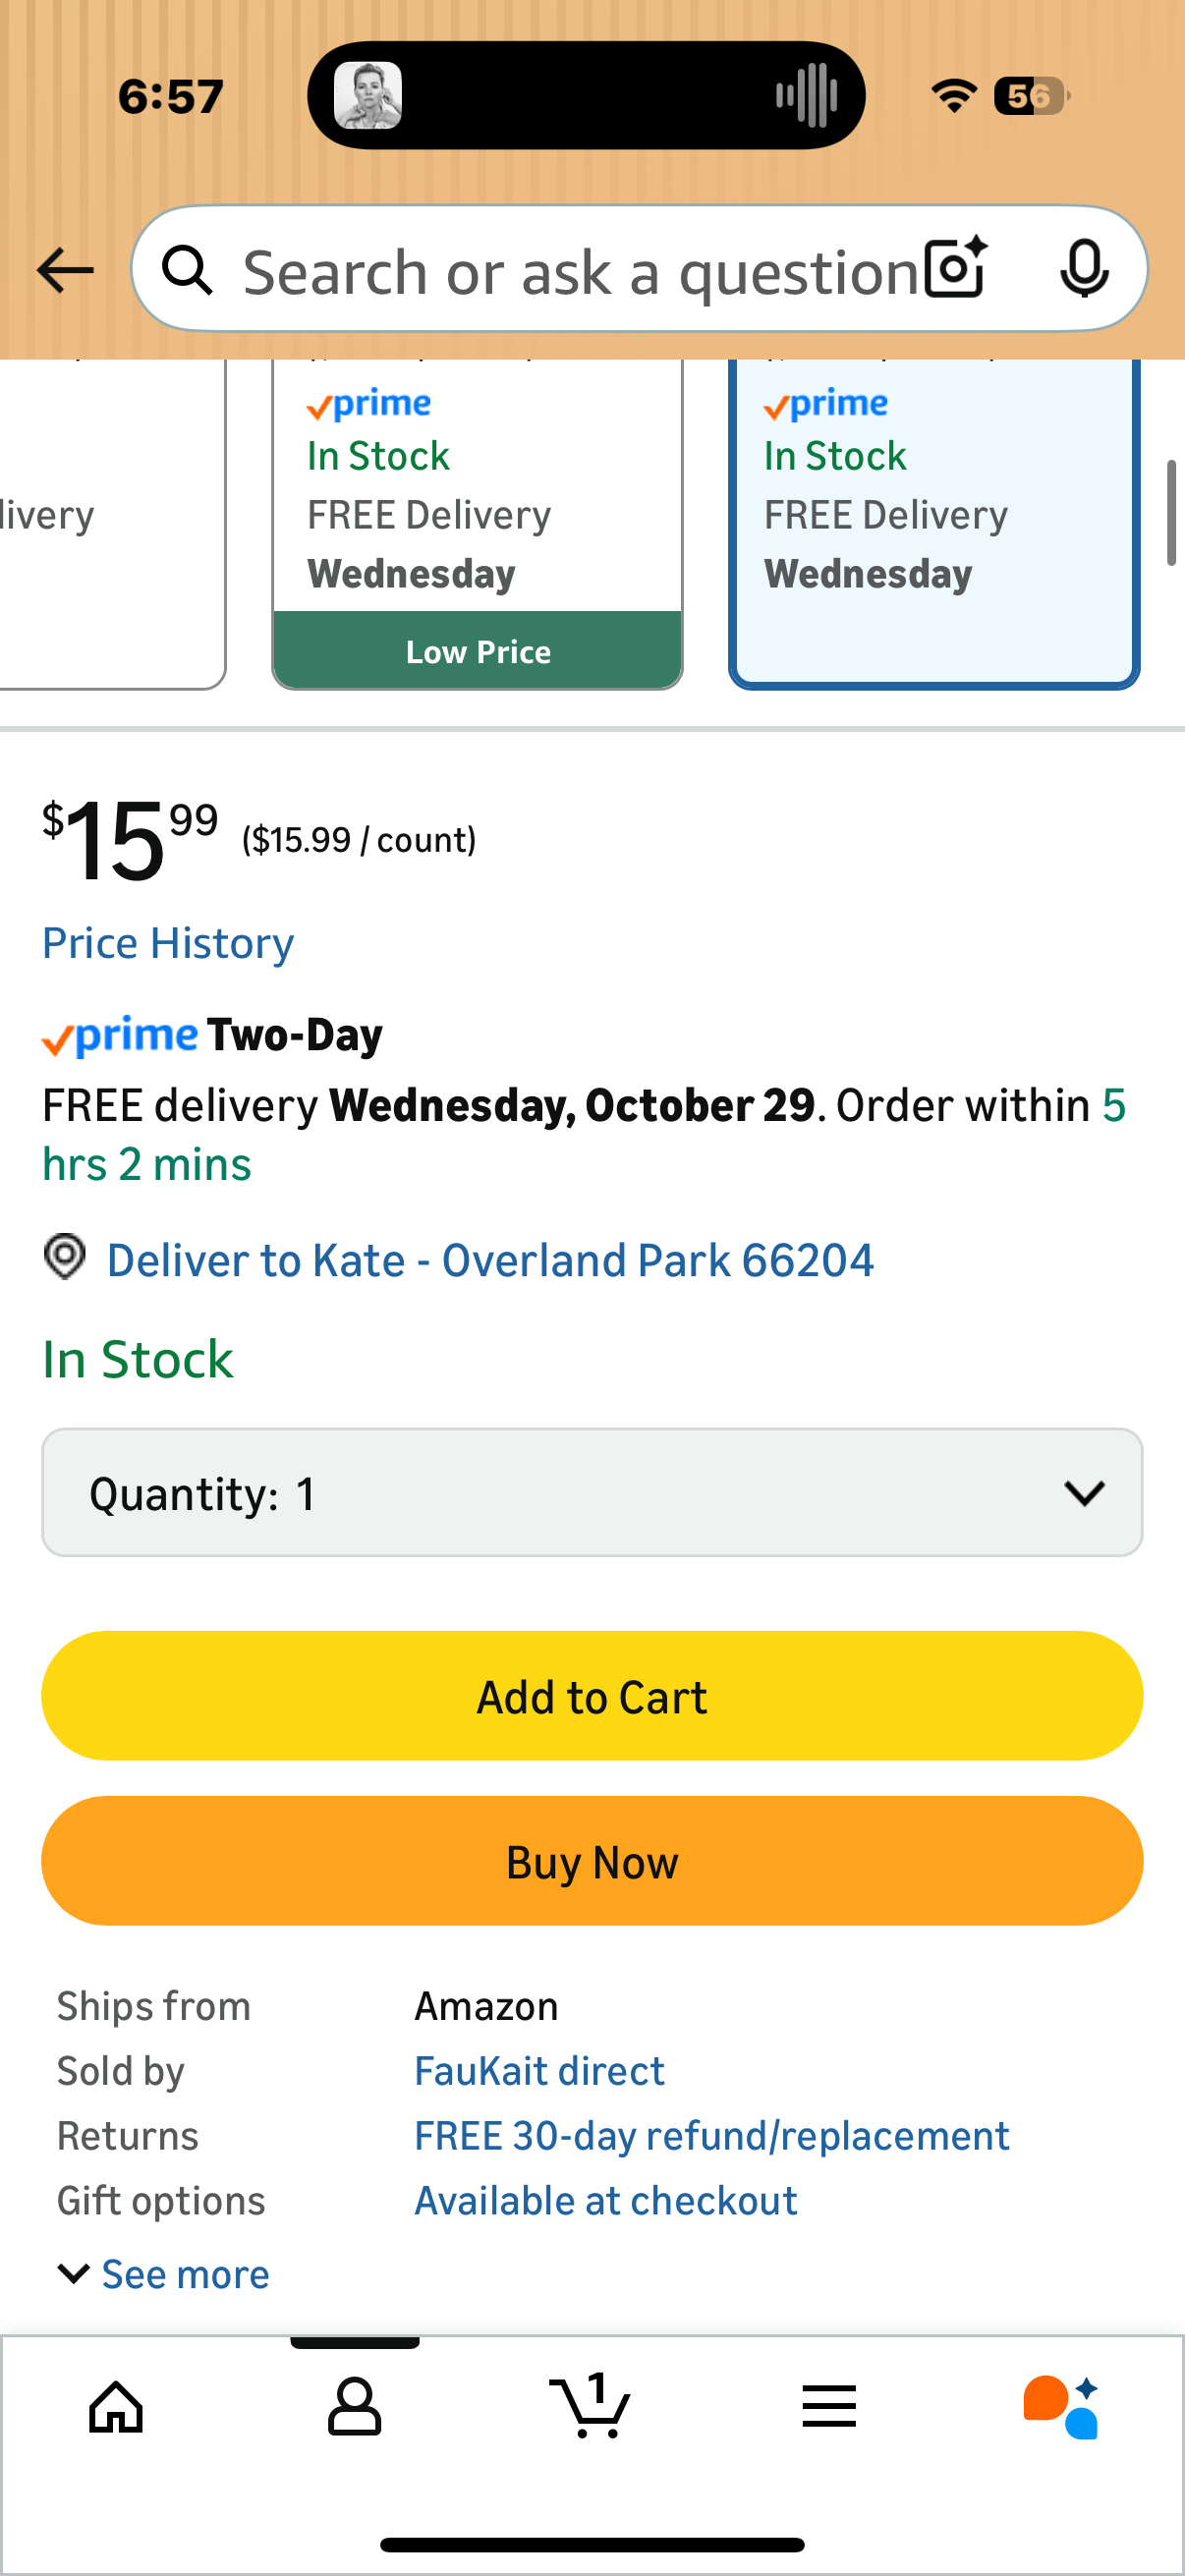
Task: Launch the Rufus AI assistant icon
Action: 1062,2406
